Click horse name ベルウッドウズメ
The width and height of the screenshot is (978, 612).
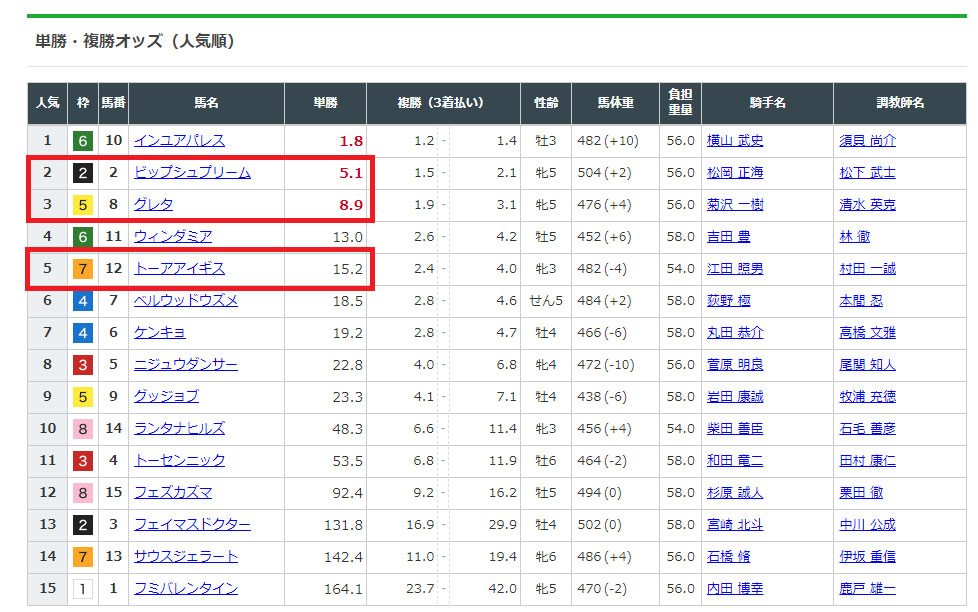[x=186, y=301]
